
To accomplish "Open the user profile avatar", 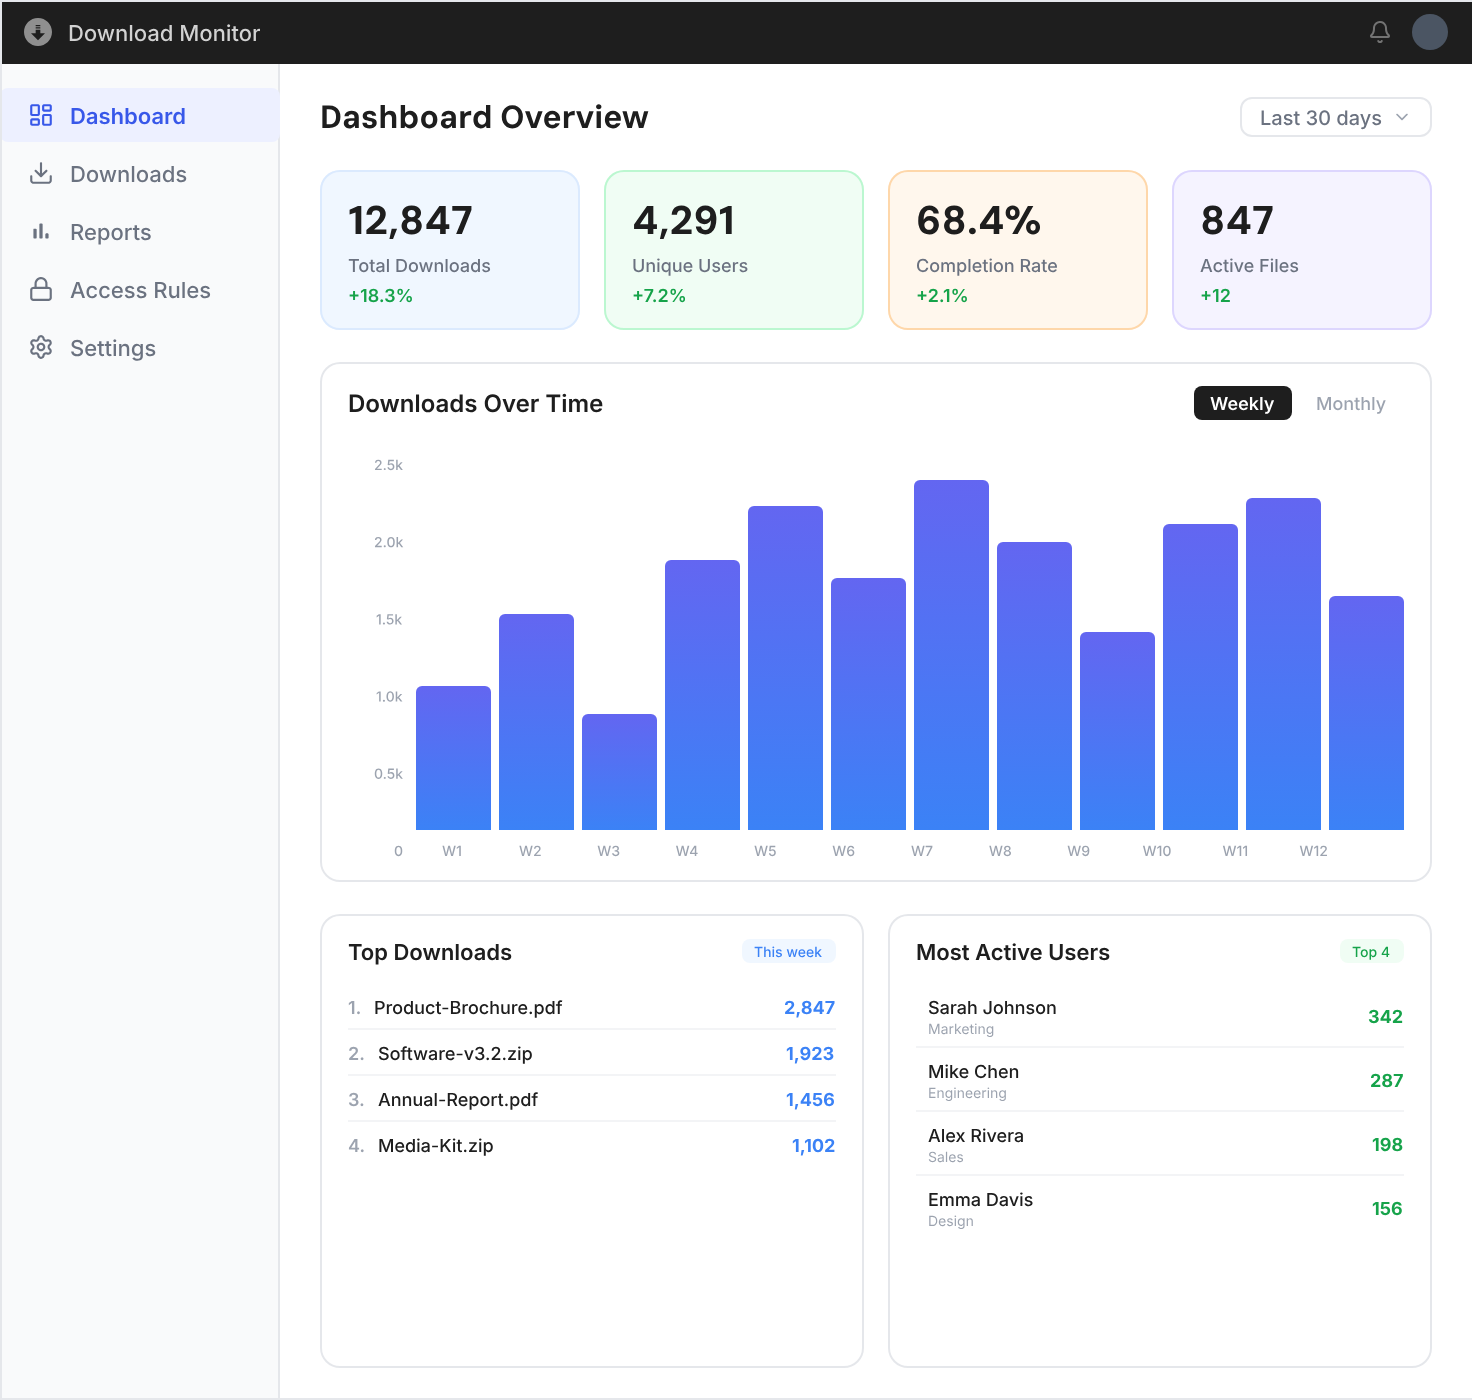I will point(1429,32).
